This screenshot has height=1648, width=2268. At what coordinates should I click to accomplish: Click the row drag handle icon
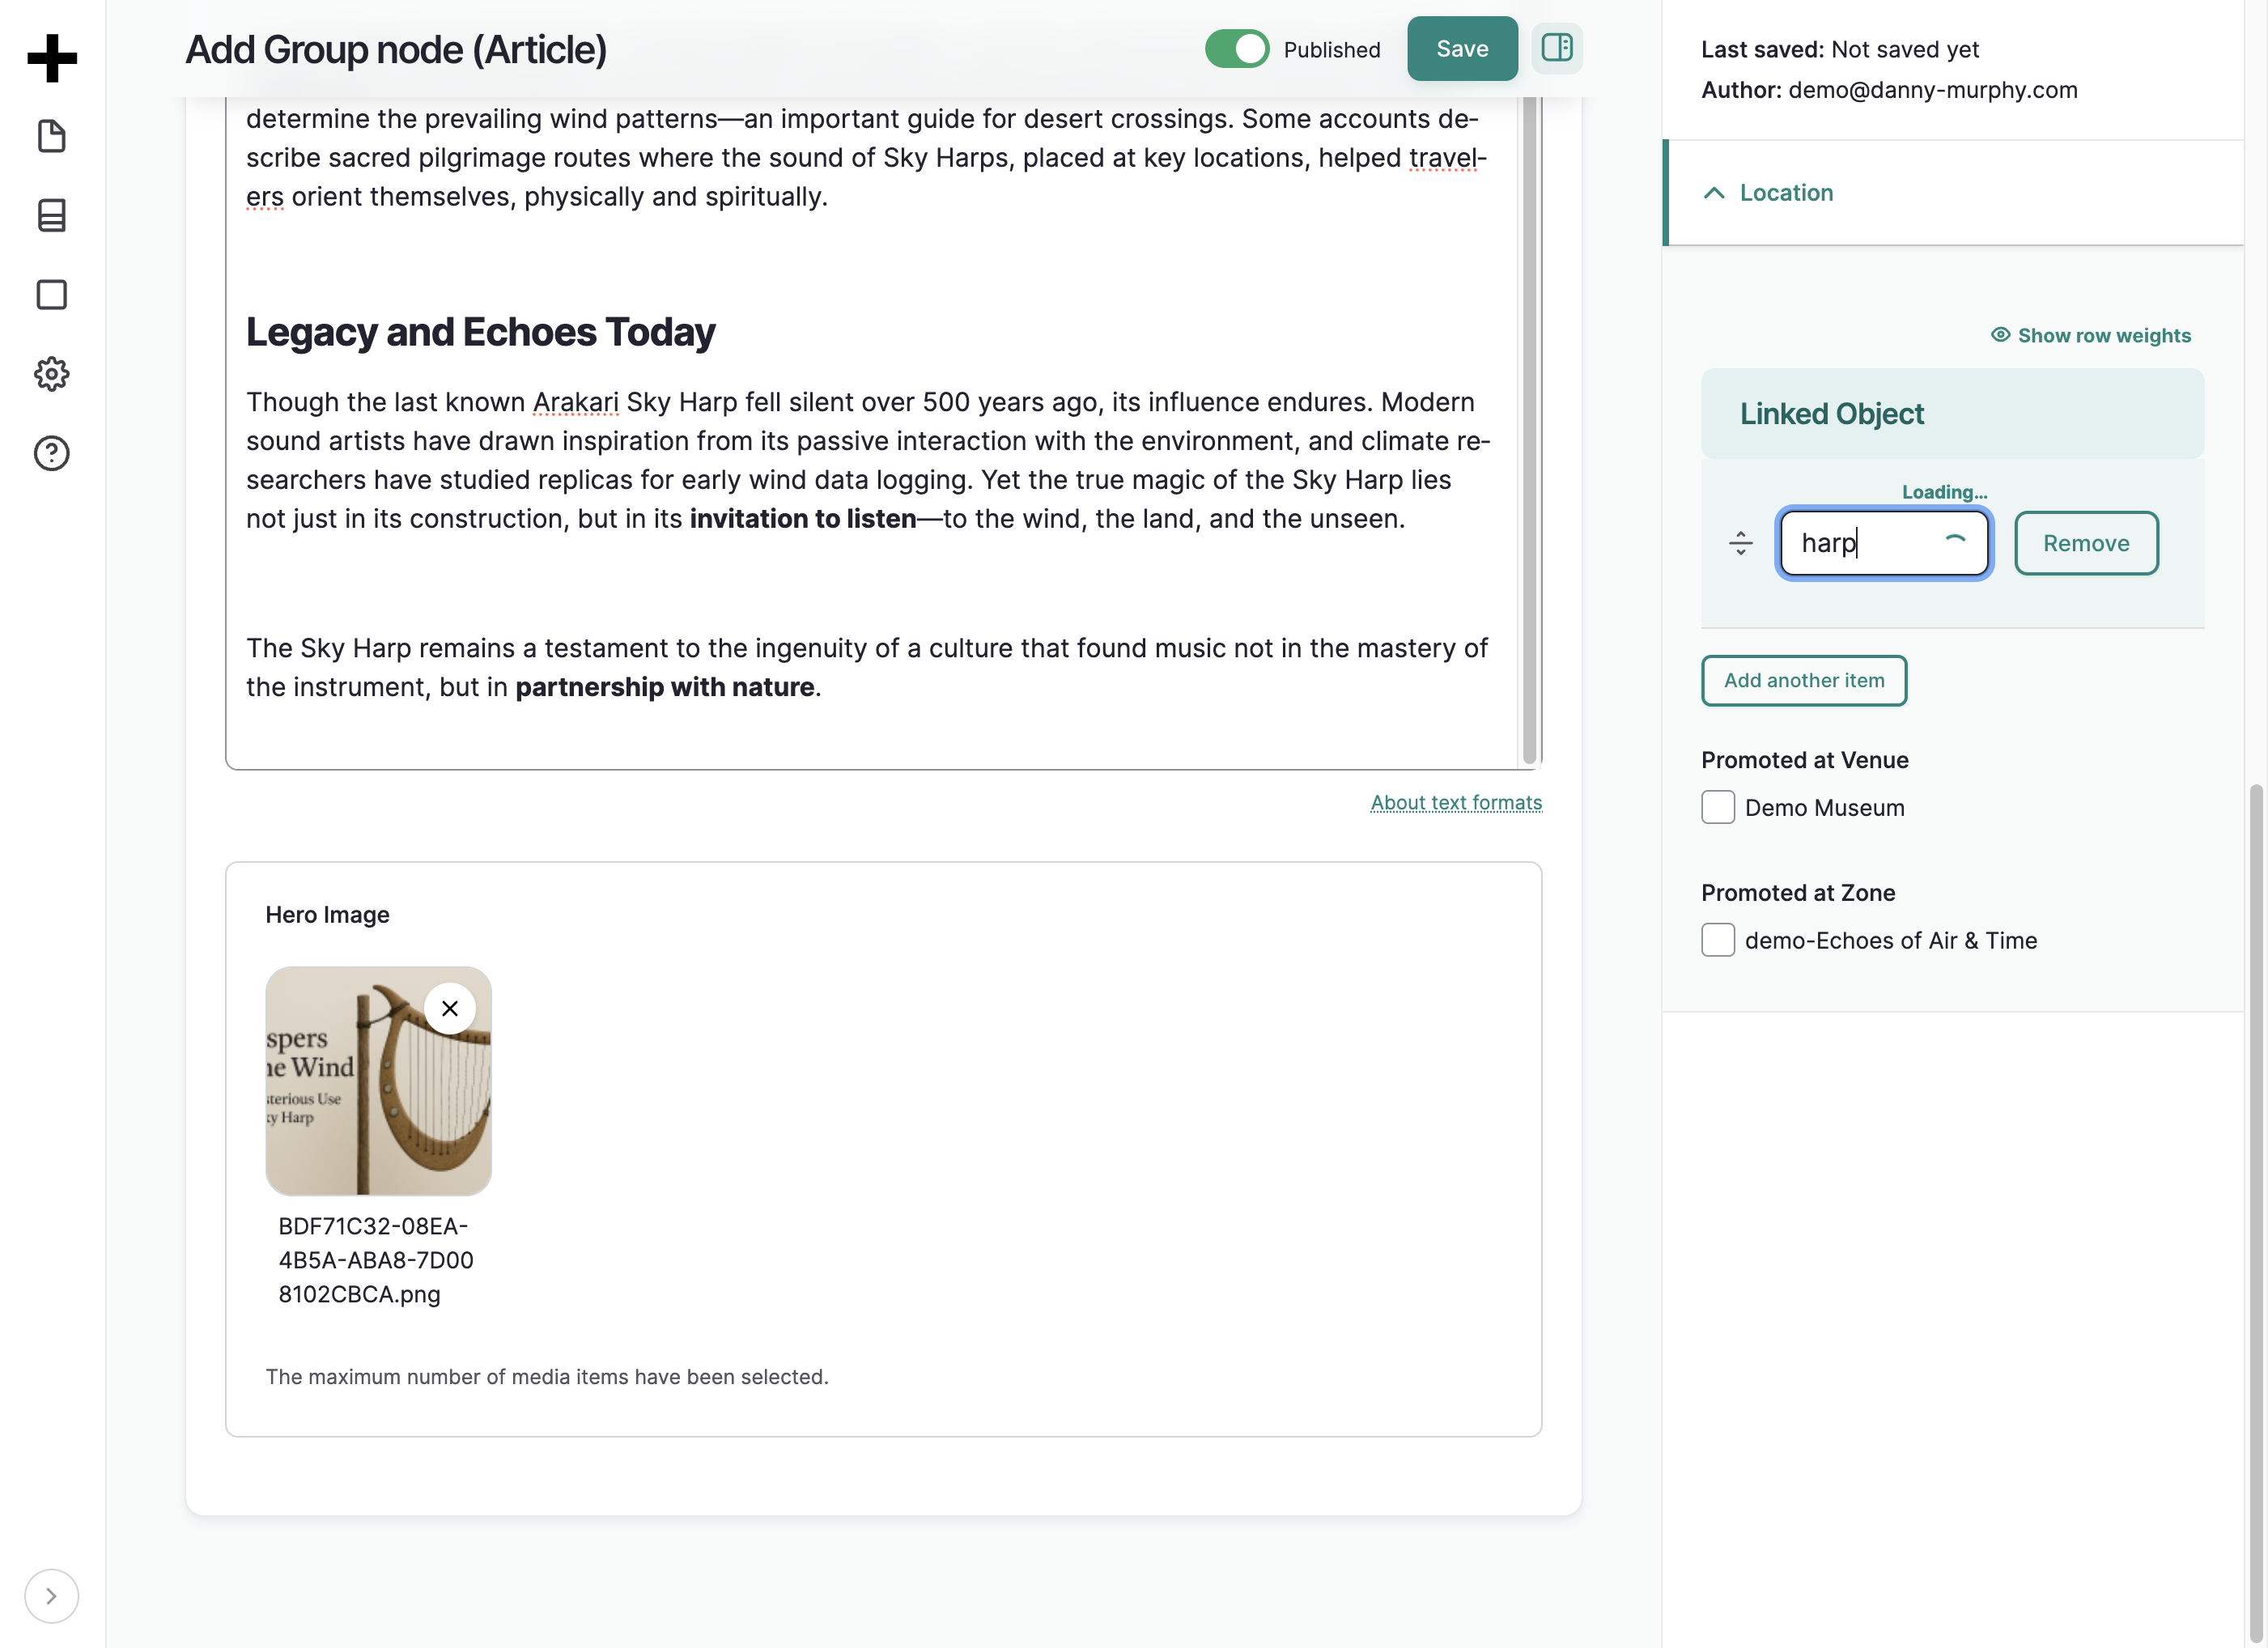pos(1740,543)
